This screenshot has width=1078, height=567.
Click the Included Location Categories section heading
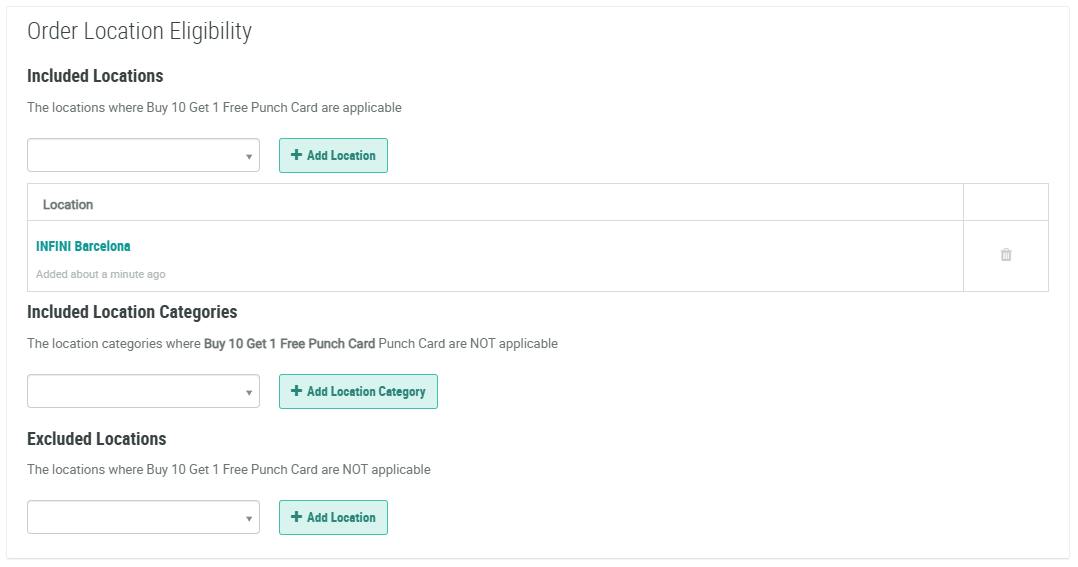pos(132,312)
